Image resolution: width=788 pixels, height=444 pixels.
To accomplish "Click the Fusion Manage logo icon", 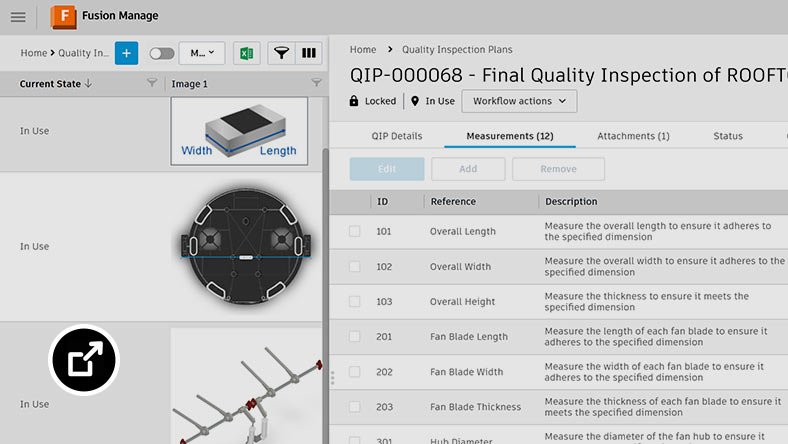I will (63, 17).
